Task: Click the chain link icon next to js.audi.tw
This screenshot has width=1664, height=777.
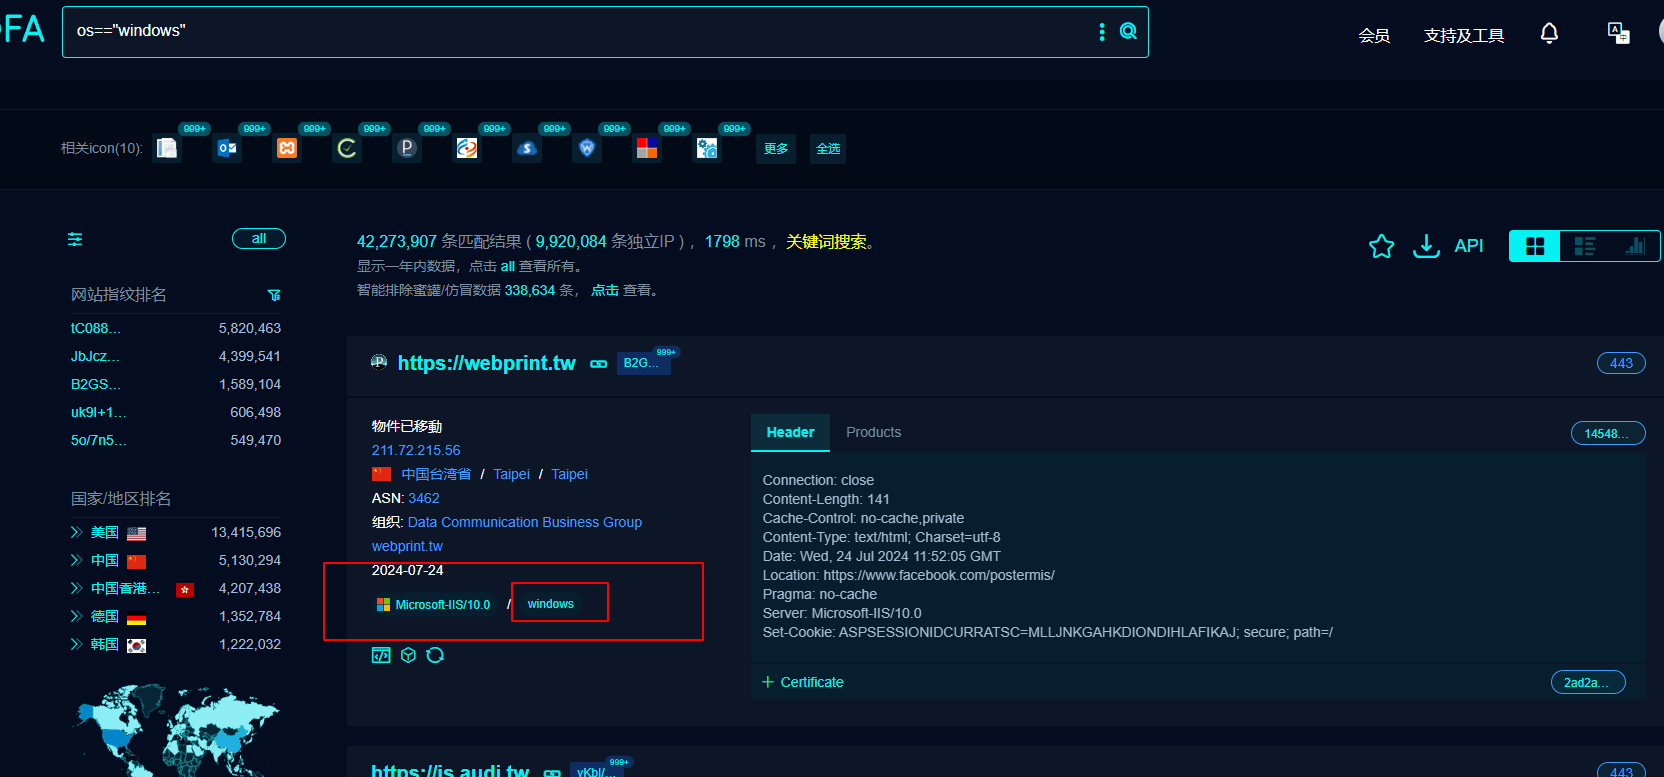Action: click(x=552, y=772)
